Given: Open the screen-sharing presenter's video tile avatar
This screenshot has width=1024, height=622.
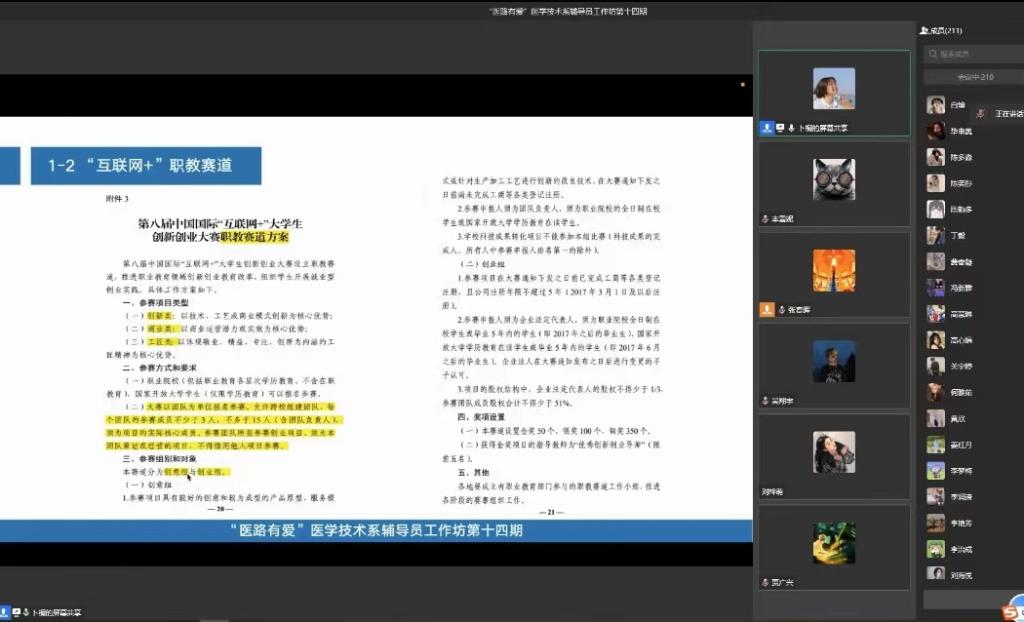Looking at the screenshot, I should coord(834,88).
